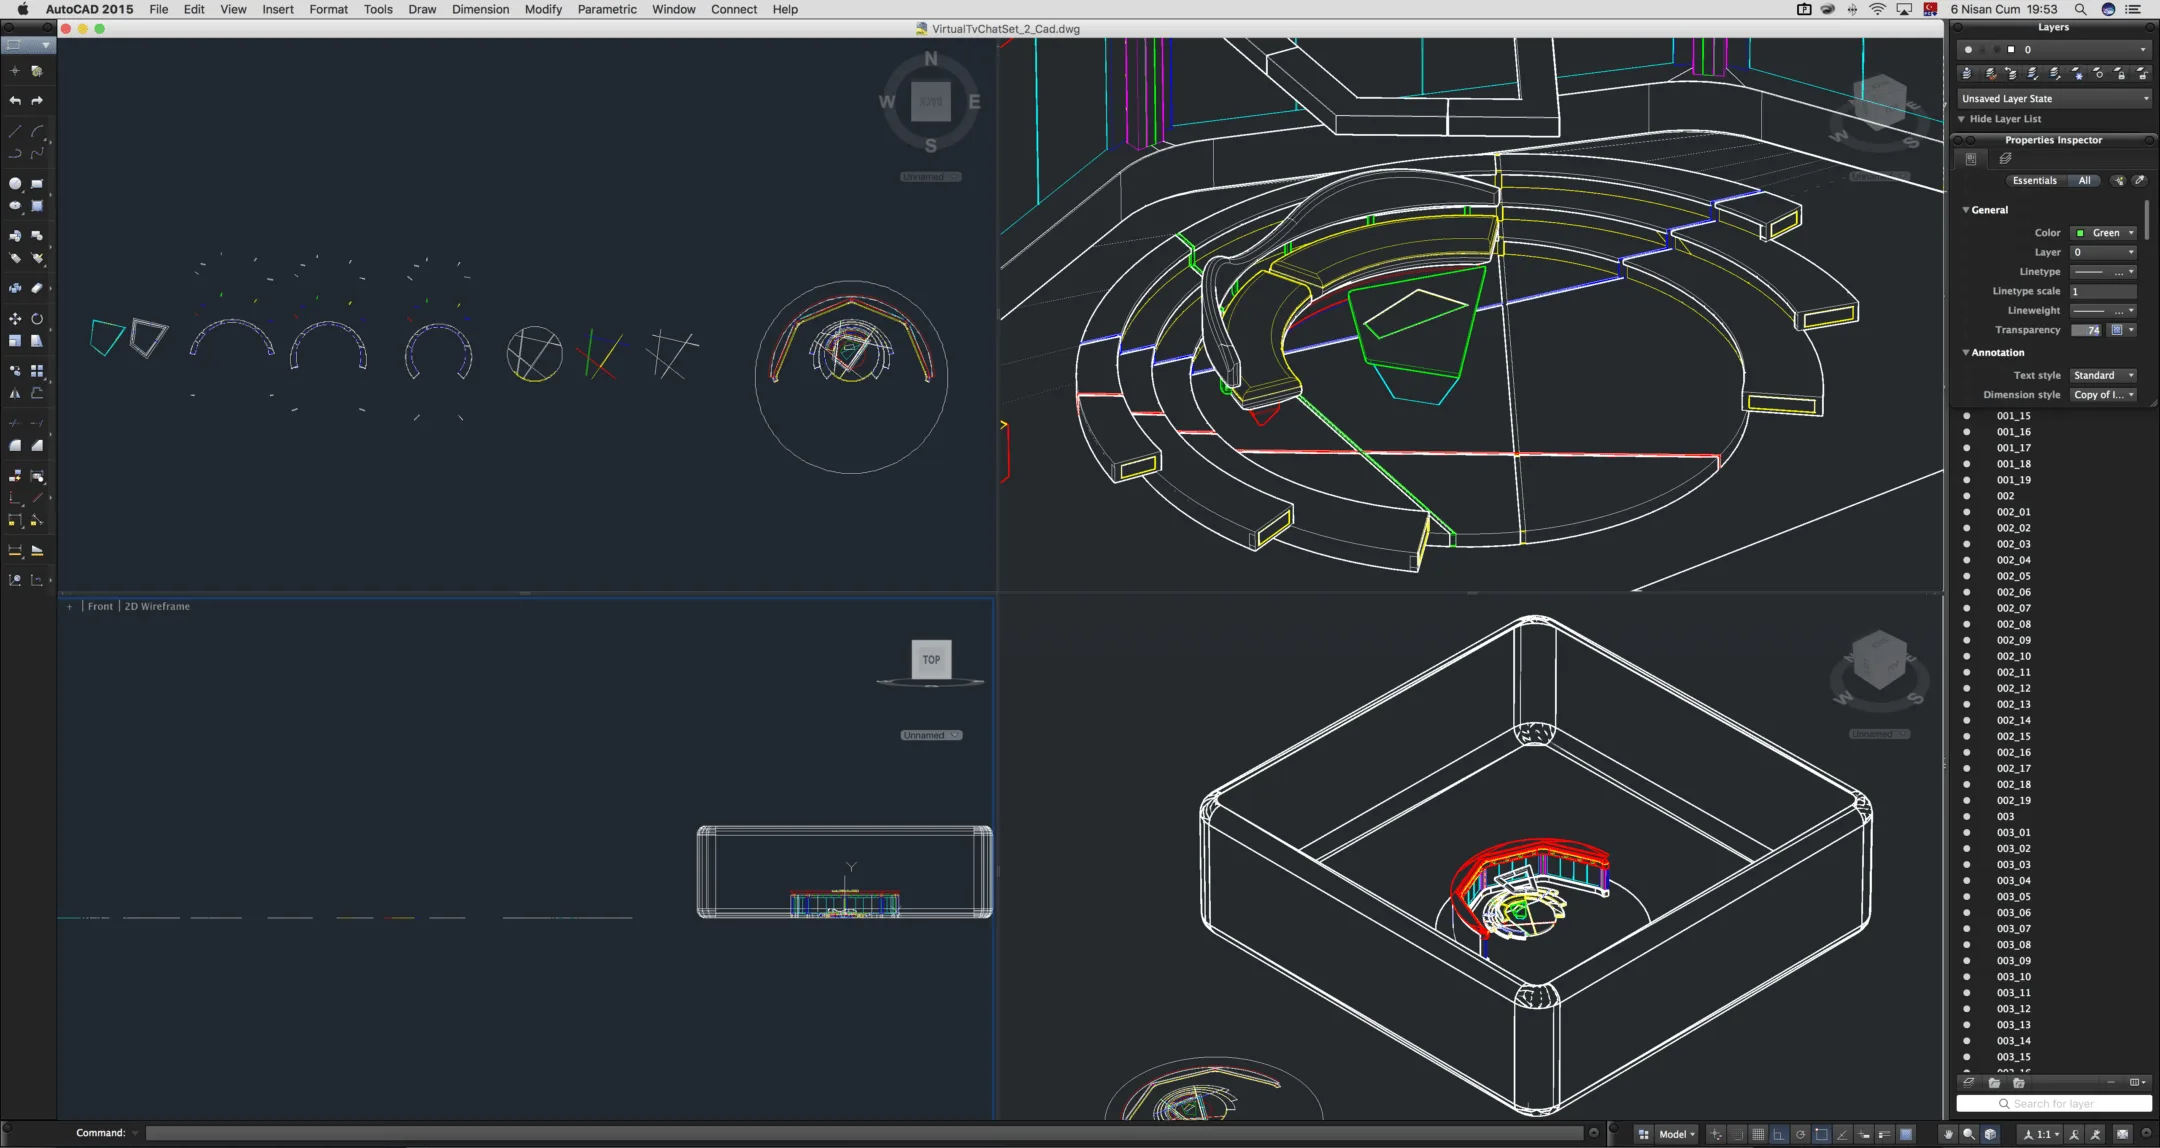Click the Layer Properties icon

(1969, 73)
